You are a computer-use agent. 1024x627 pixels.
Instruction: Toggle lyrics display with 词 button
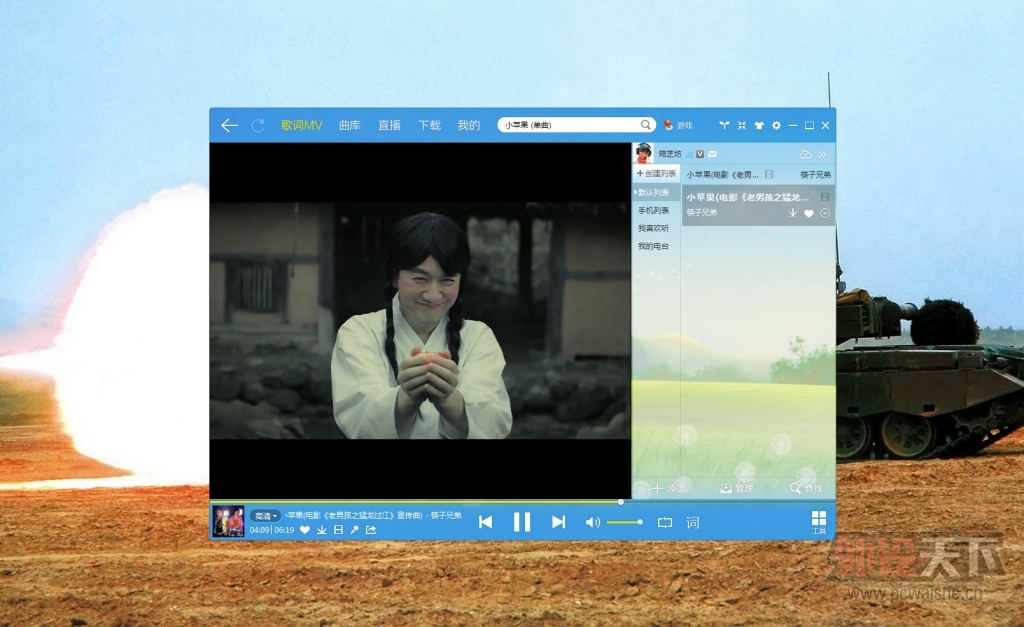[x=693, y=522]
